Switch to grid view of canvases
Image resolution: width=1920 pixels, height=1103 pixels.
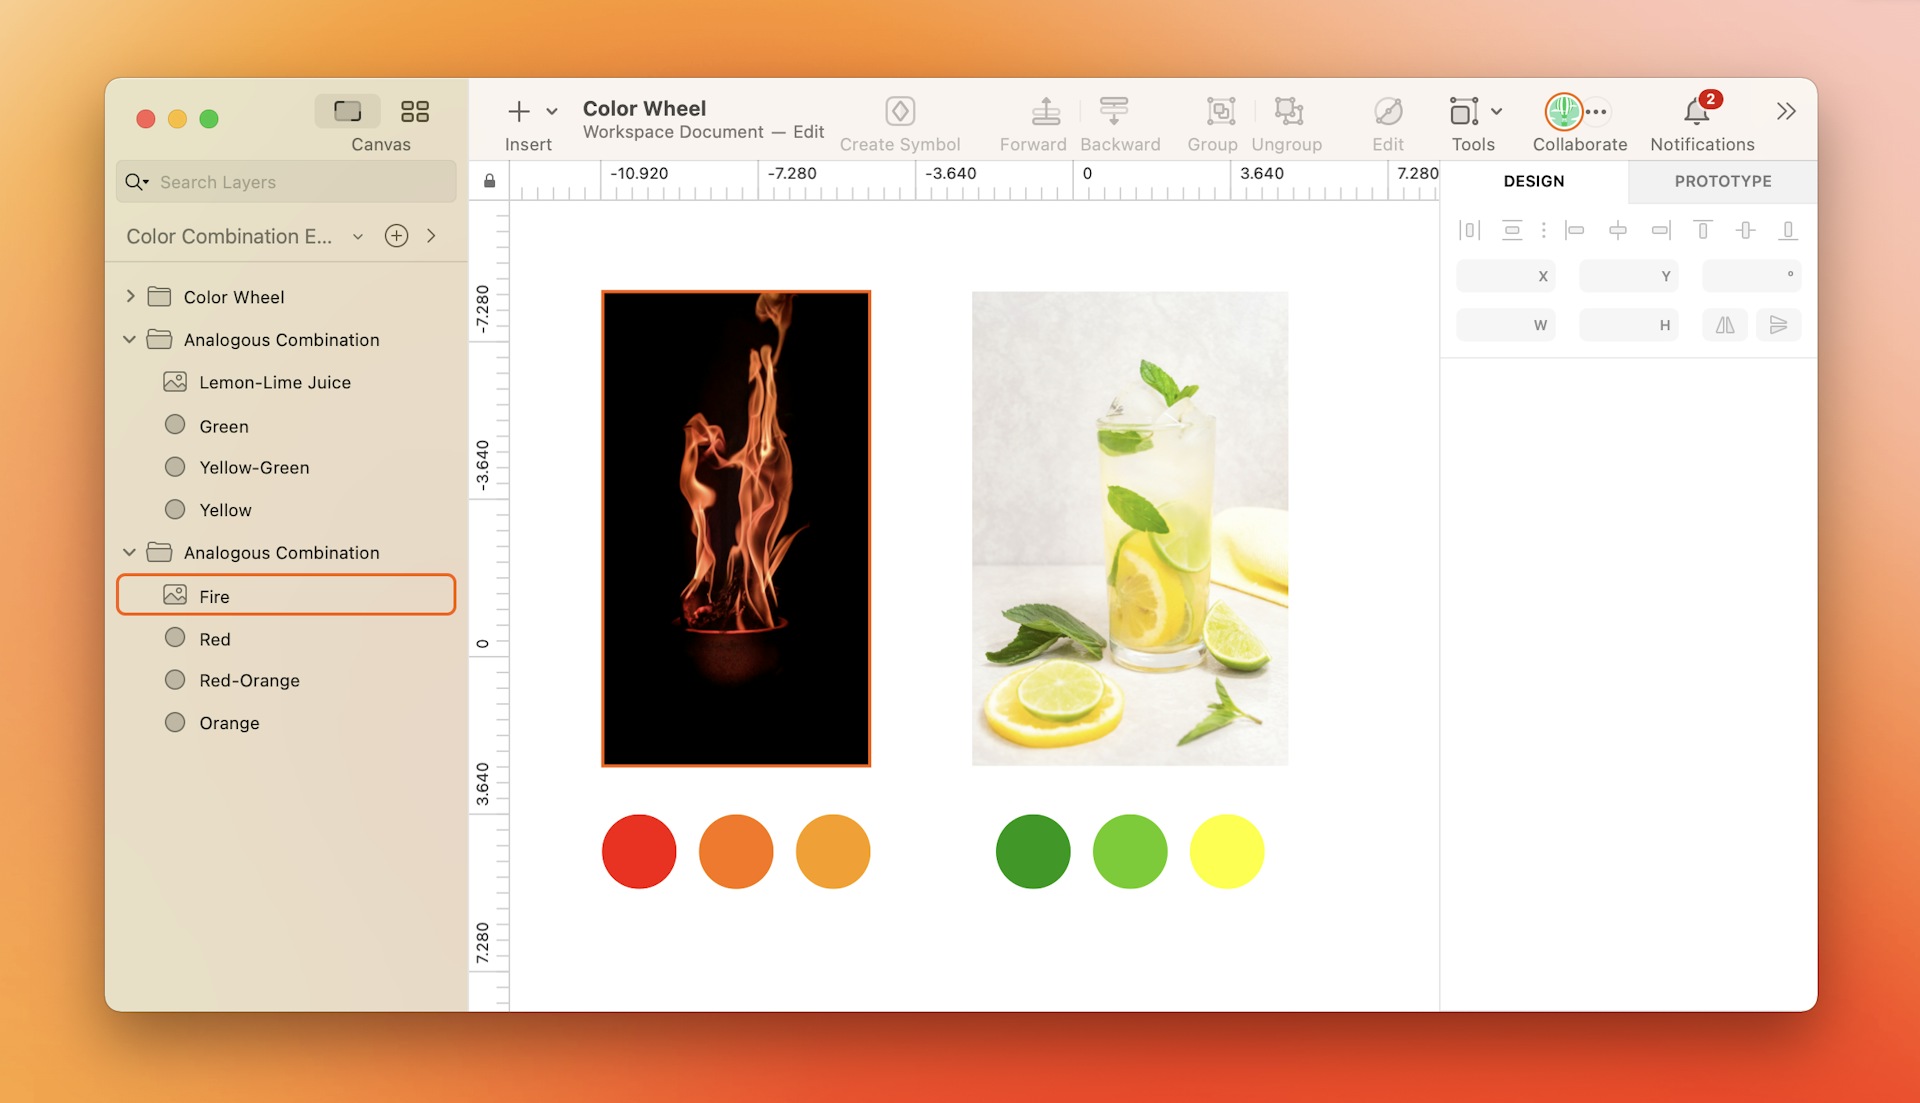tap(415, 111)
